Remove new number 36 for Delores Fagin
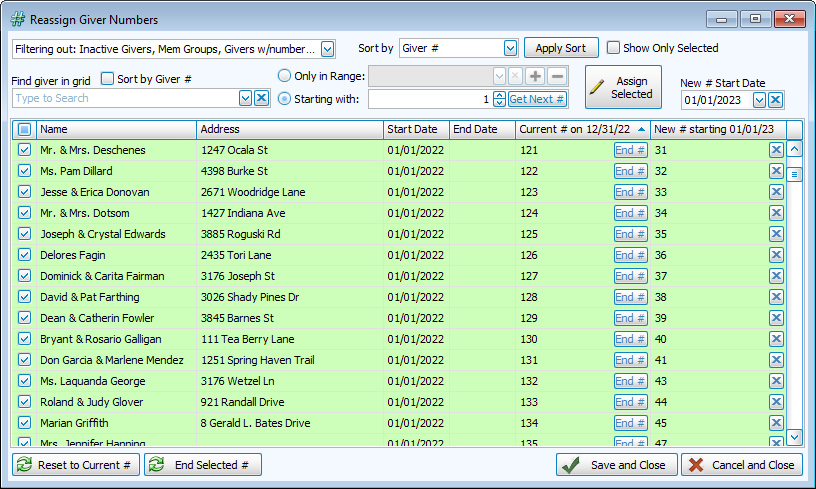816x489 pixels. pyautogui.click(x=776, y=255)
